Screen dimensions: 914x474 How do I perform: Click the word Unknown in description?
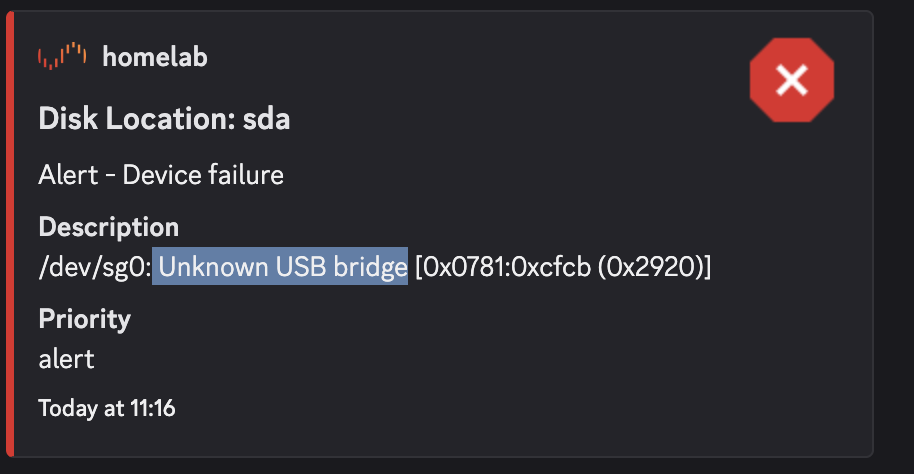(213, 267)
